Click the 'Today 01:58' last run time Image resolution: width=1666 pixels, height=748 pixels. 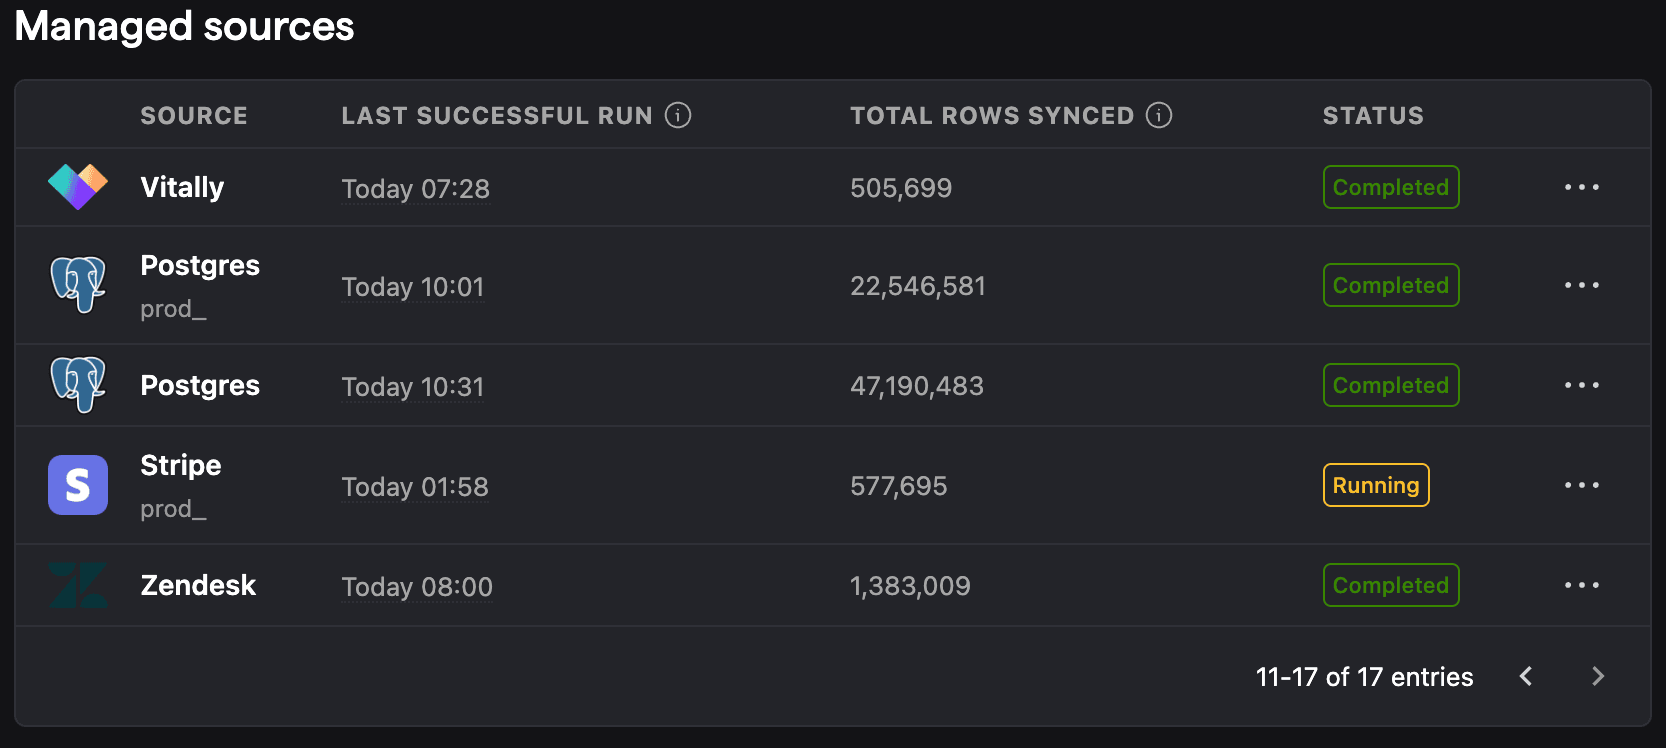pyautogui.click(x=415, y=487)
